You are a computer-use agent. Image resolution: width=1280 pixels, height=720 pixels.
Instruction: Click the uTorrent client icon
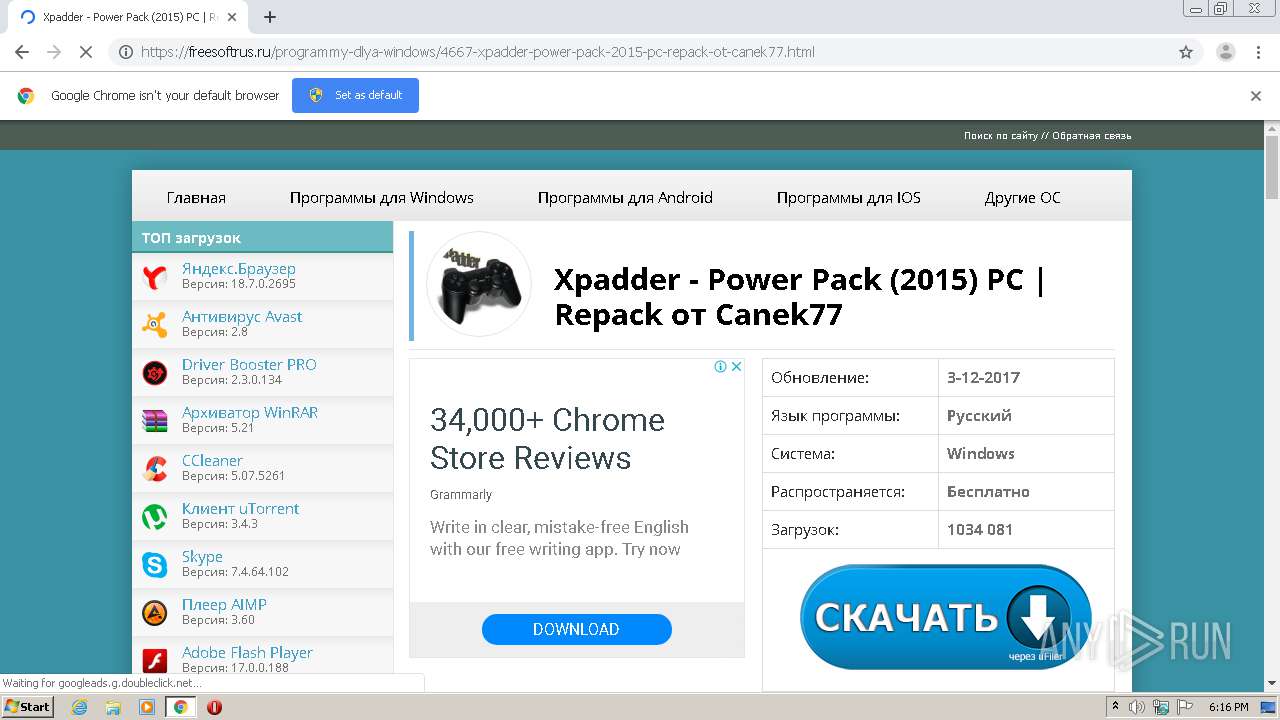point(154,517)
